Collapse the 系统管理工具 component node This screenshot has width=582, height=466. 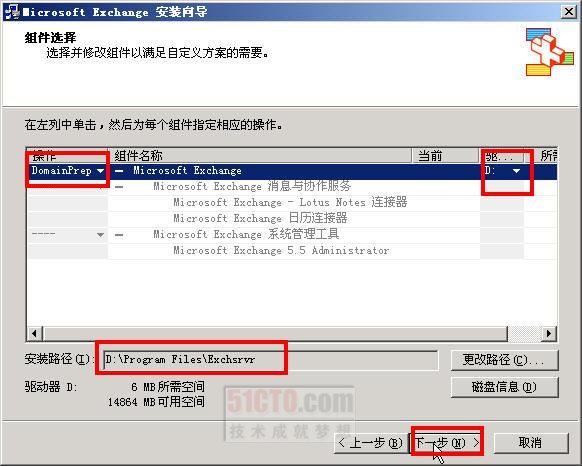click(119, 235)
